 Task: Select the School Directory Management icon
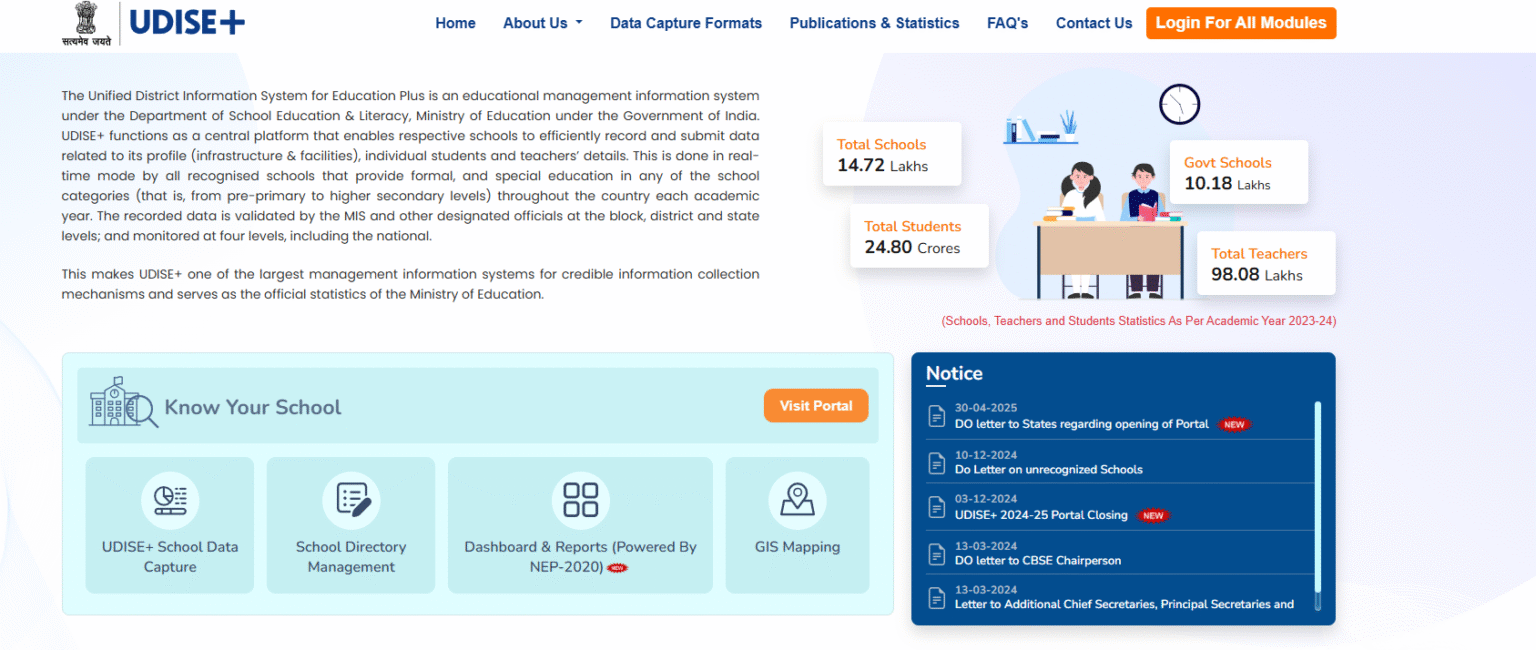coord(350,501)
